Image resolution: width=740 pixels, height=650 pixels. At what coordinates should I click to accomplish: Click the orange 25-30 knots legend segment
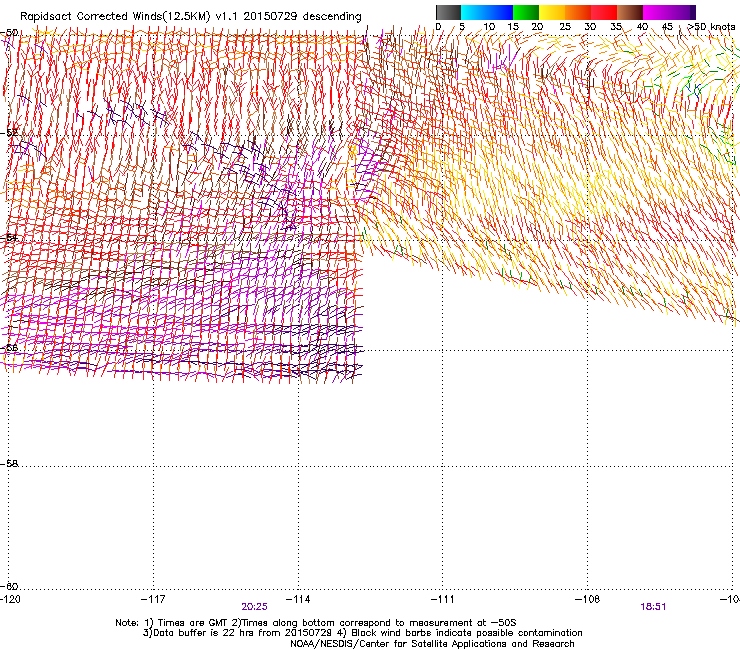(x=578, y=12)
